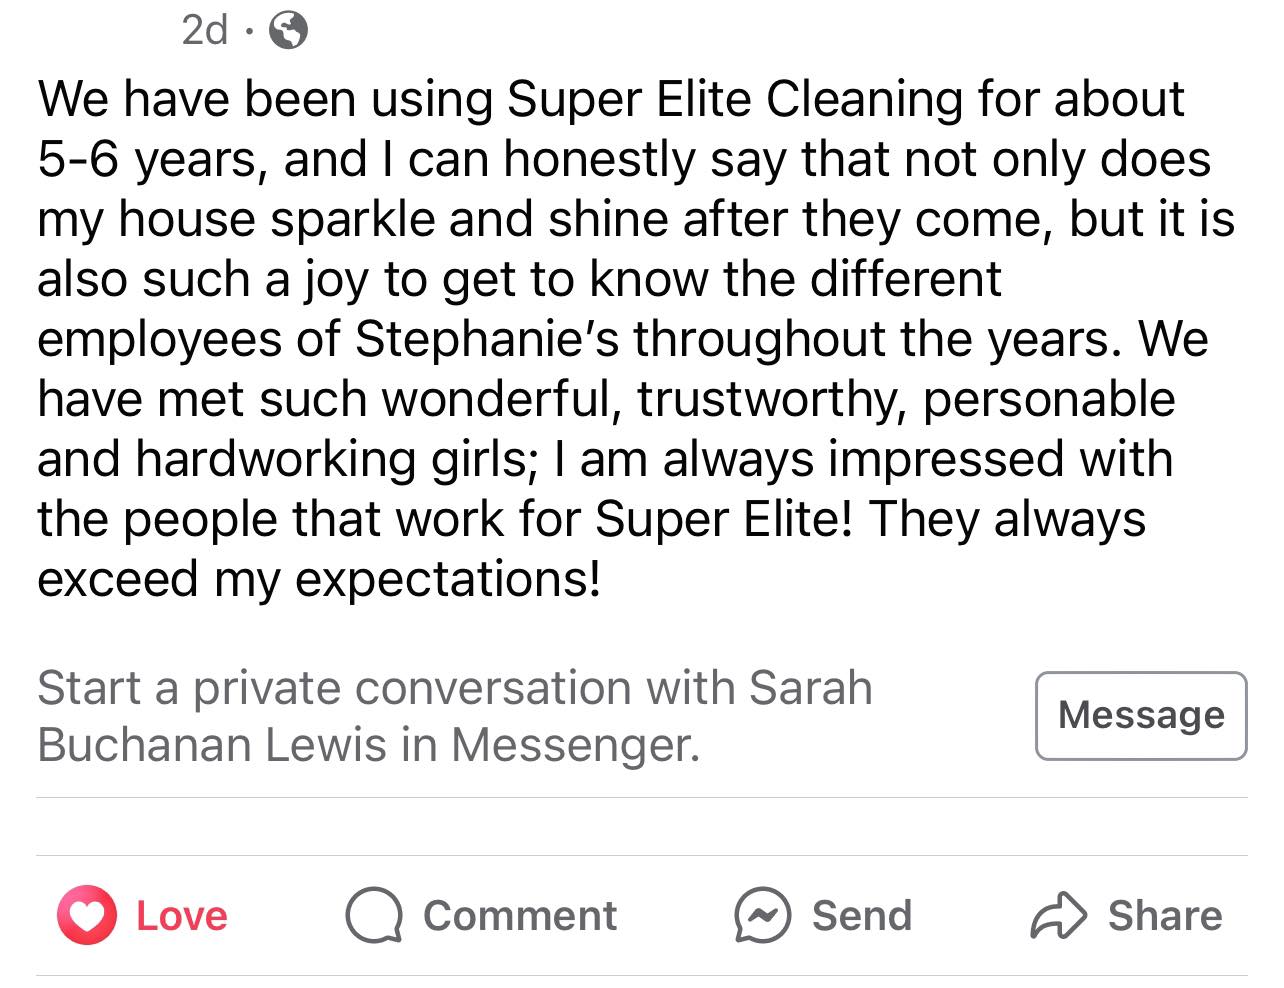Select the word "Stephanie's" in the review
1284x988 pixels.
(x=487, y=339)
